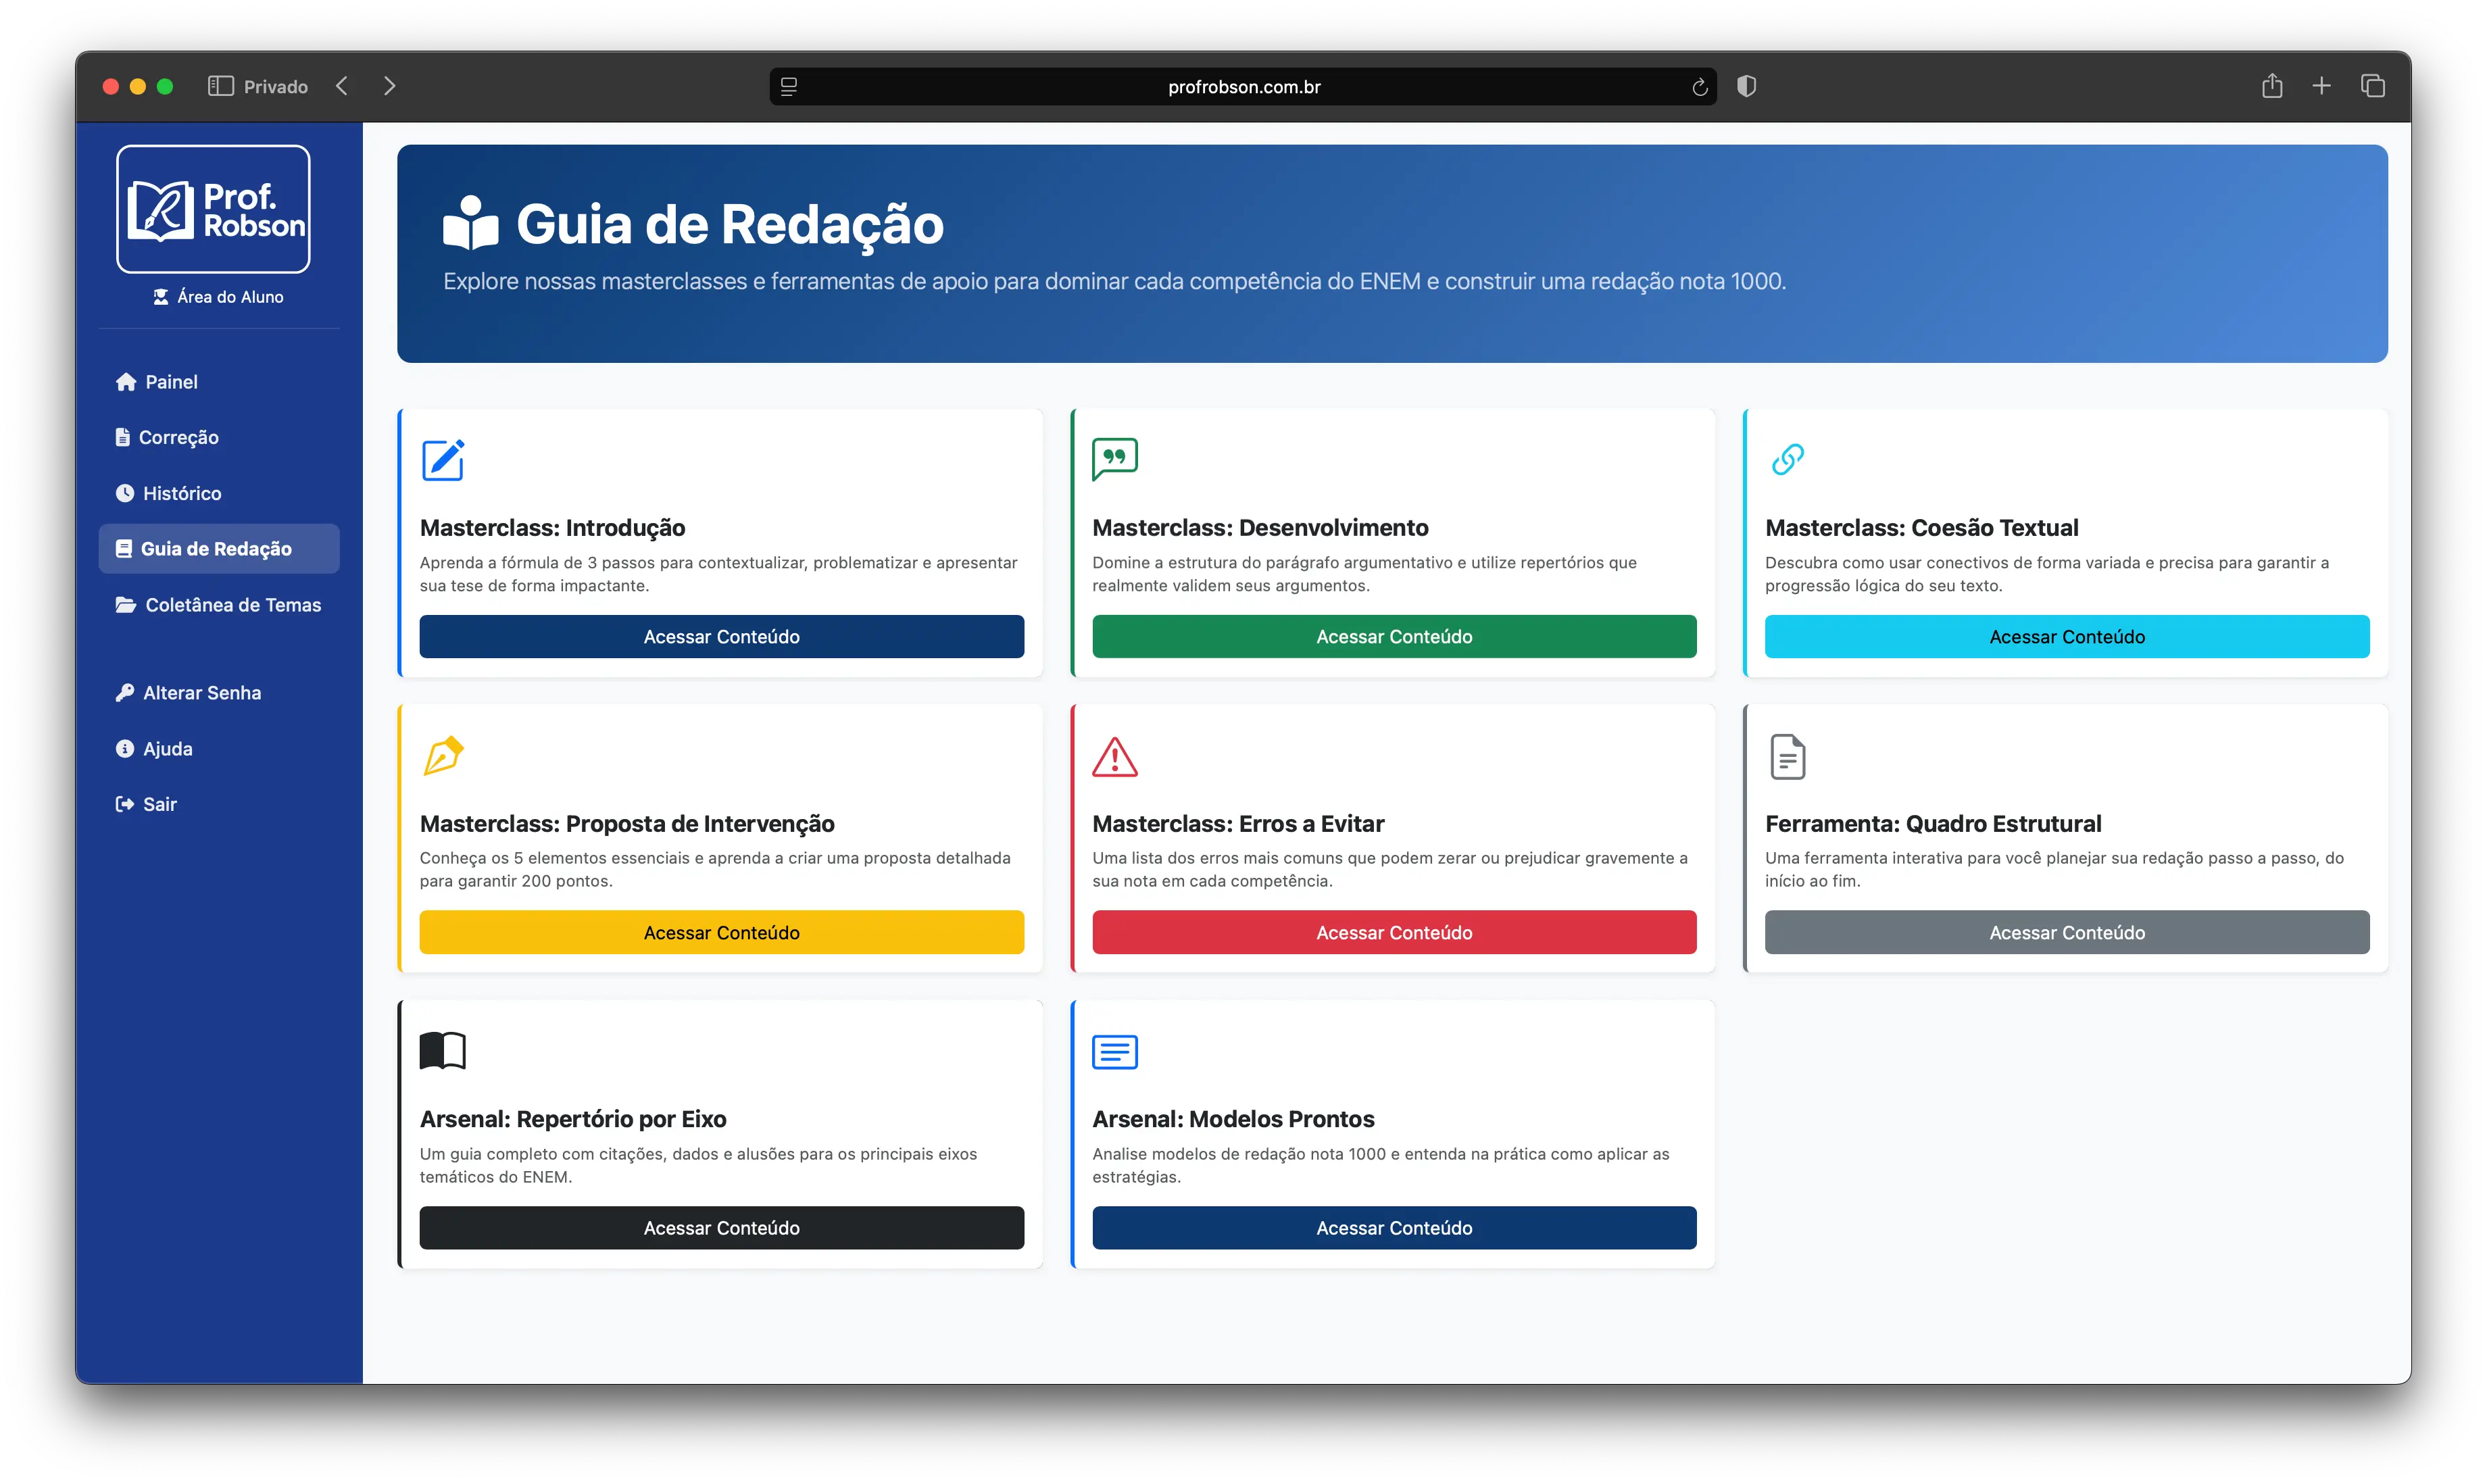Click the folder icon beside Coletânea de Temas

126,605
